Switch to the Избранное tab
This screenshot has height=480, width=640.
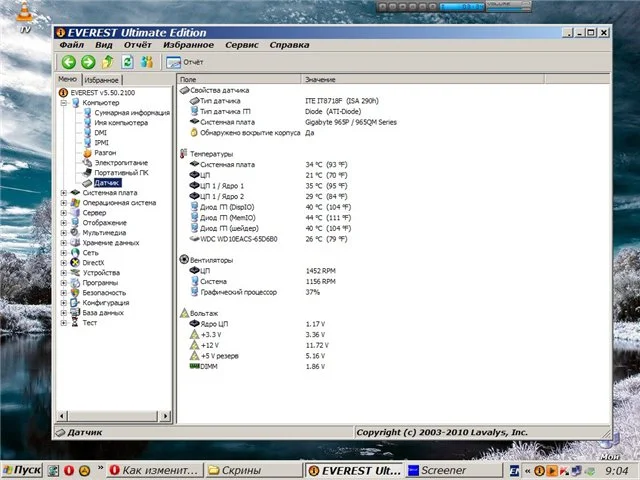pyautogui.click(x=102, y=80)
